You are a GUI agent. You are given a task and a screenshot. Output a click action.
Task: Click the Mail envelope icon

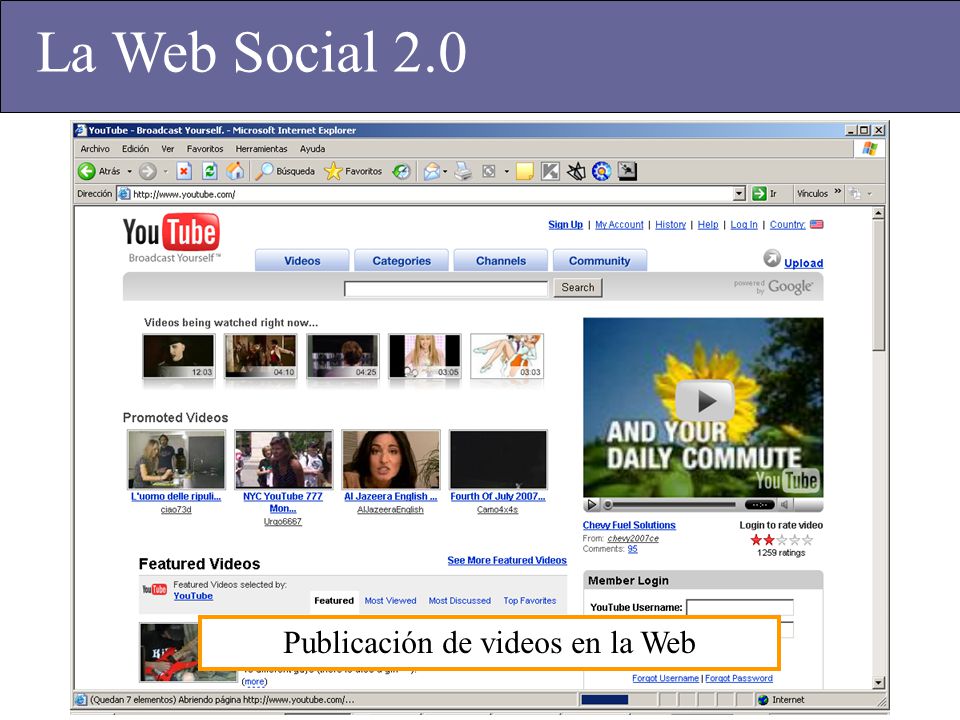(x=432, y=172)
